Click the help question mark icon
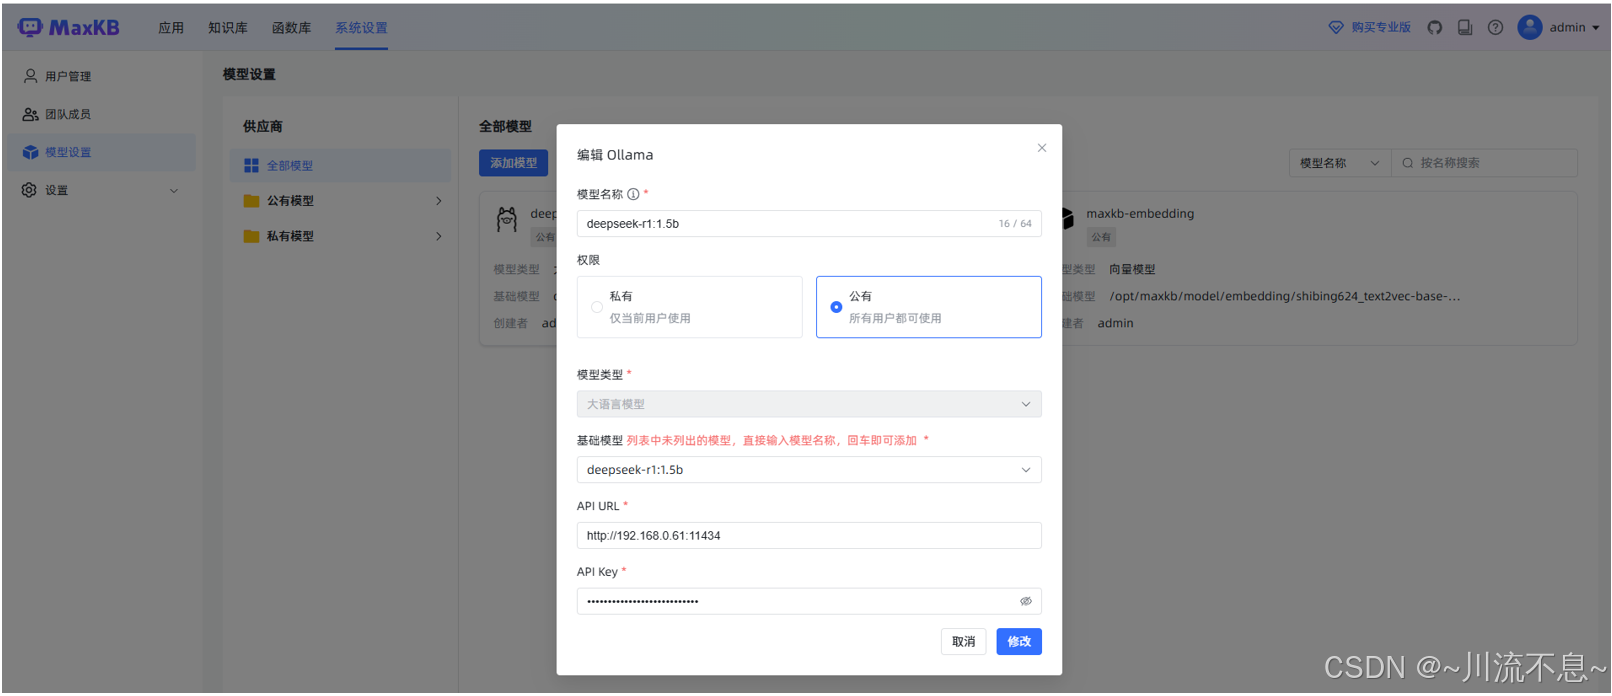1612x696 pixels. pos(1495,28)
